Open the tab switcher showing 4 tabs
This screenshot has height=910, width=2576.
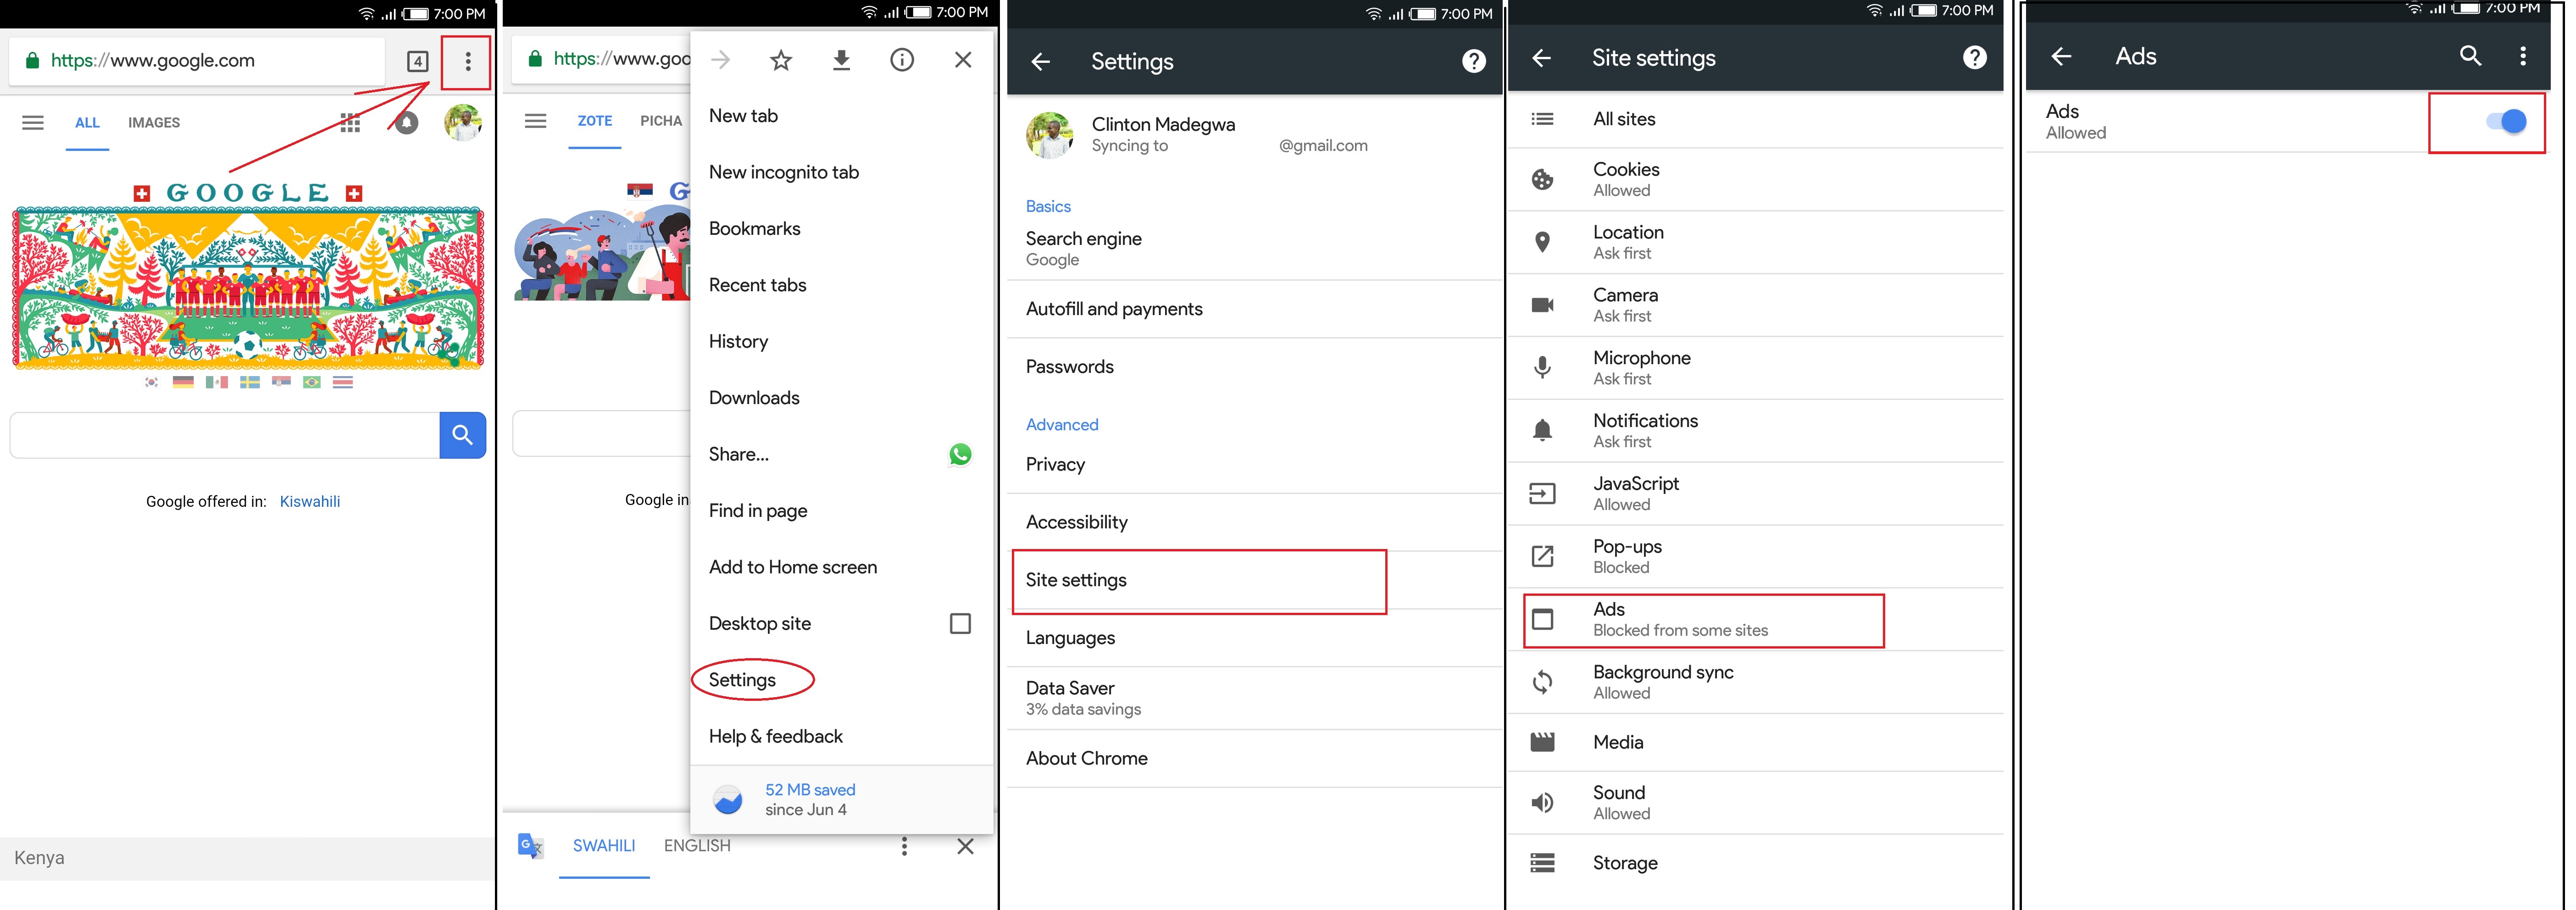tap(418, 62)
